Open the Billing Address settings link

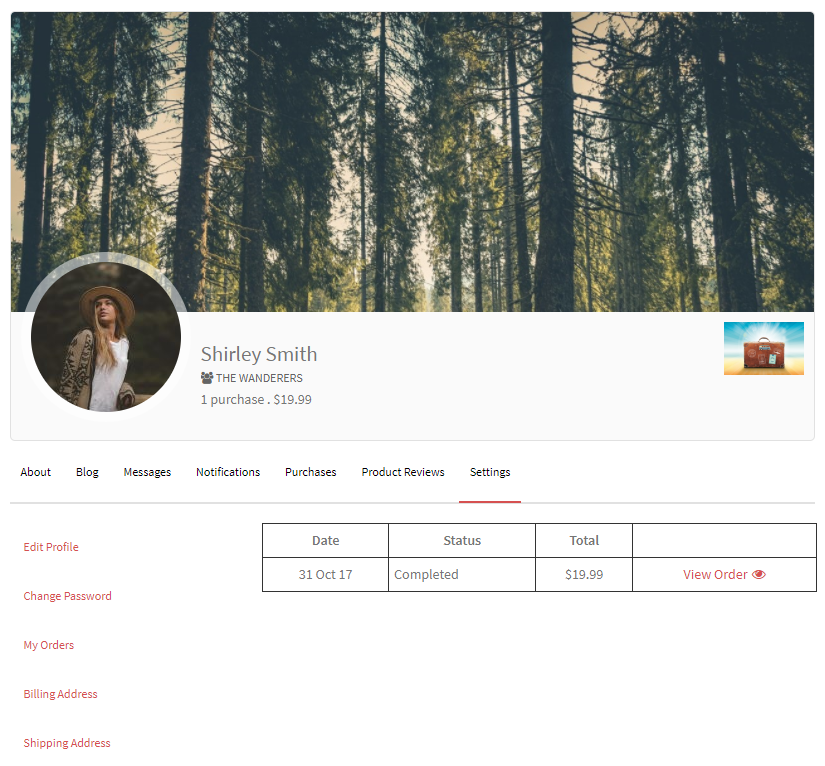tap(61, 694)
